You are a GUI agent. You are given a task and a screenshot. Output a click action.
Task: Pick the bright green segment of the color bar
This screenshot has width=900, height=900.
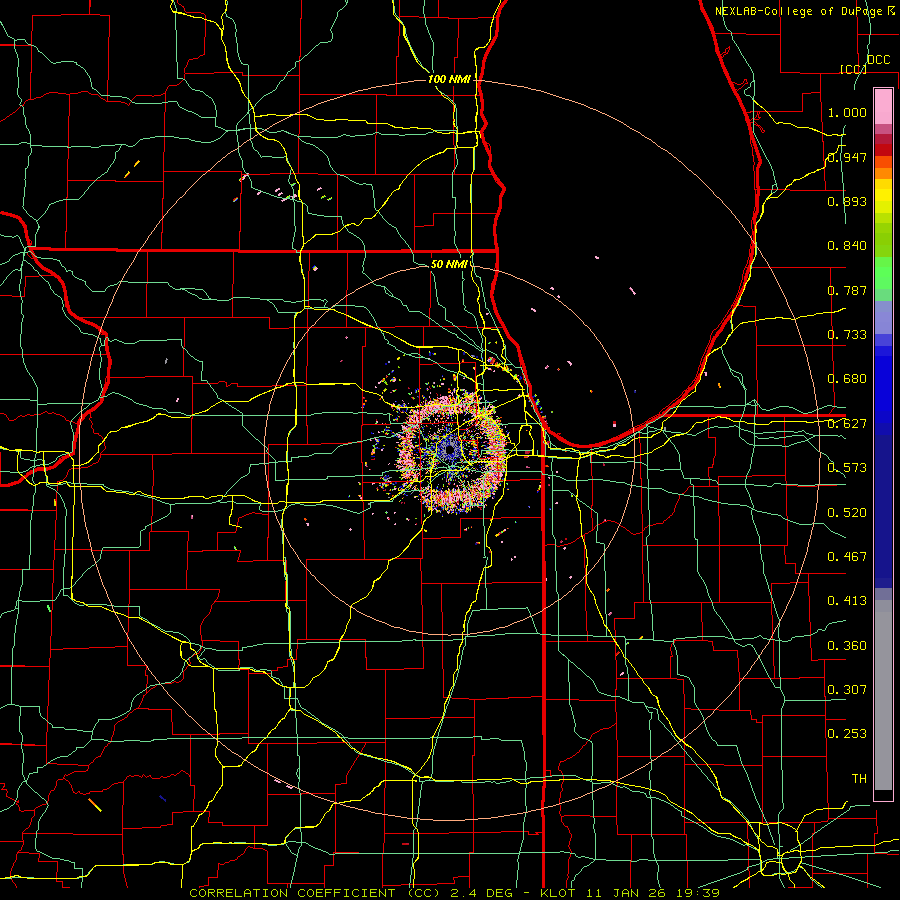click(883, 274)
